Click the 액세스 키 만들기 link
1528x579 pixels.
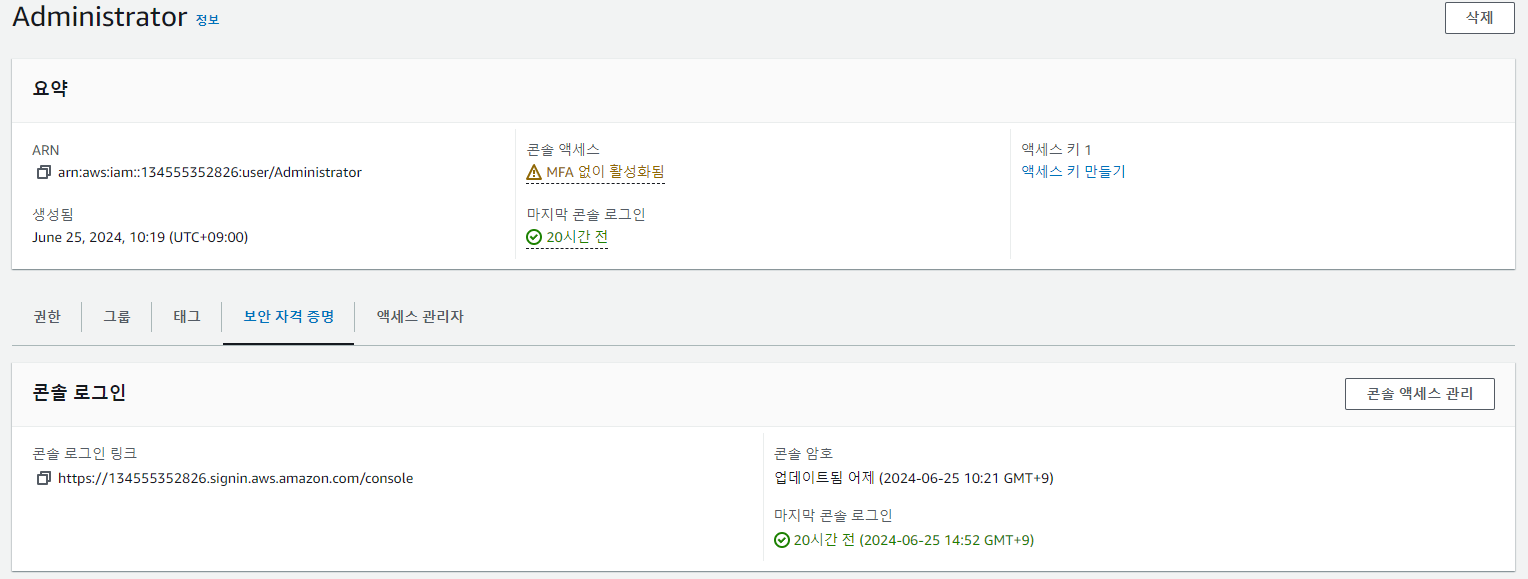pyautogui.click(x=1073, y=171)
